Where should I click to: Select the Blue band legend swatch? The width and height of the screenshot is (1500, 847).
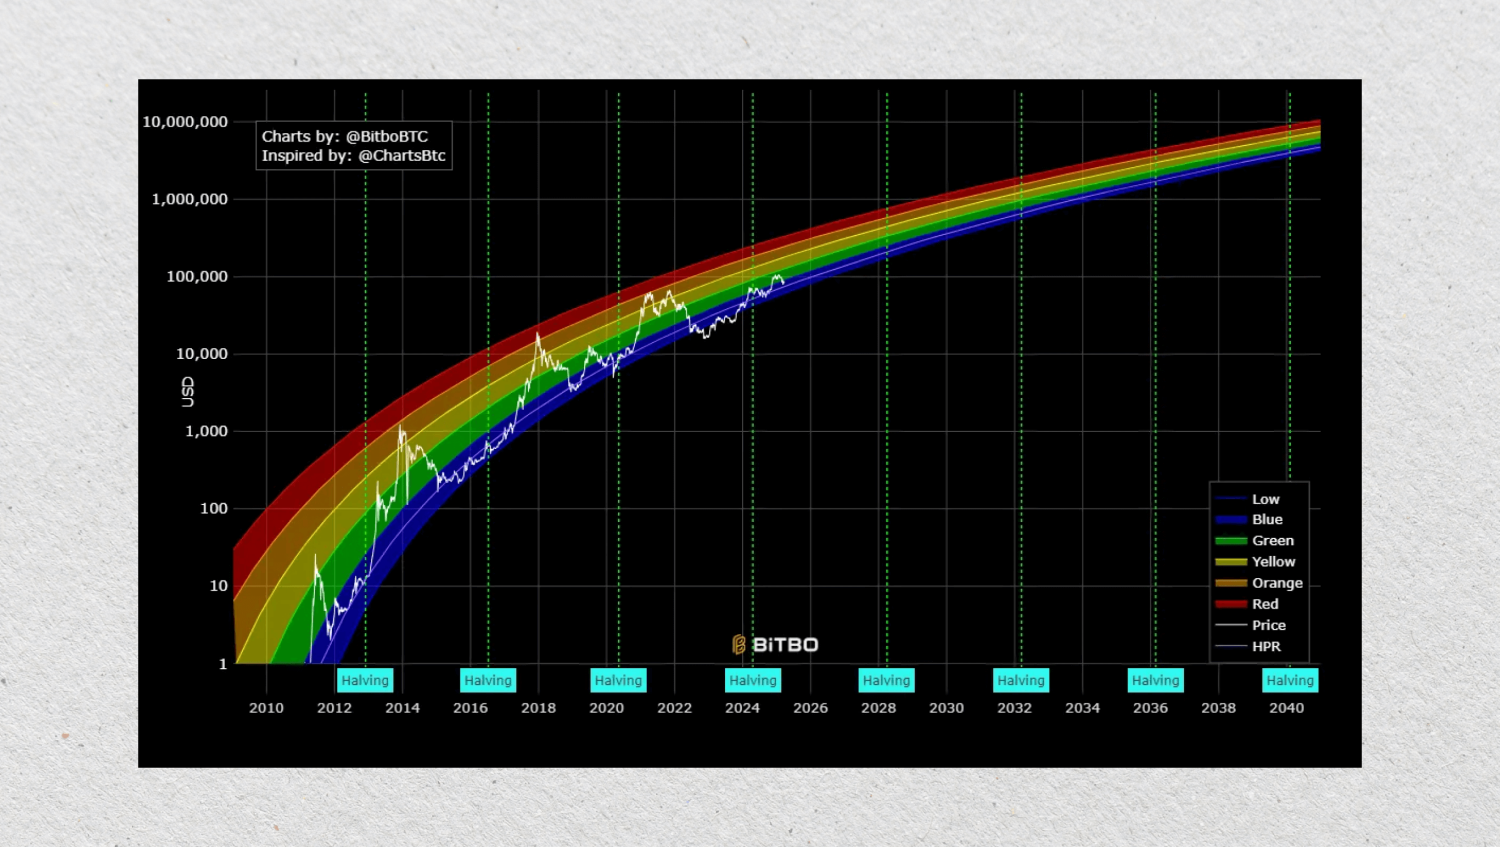[x=1230, y=519]
